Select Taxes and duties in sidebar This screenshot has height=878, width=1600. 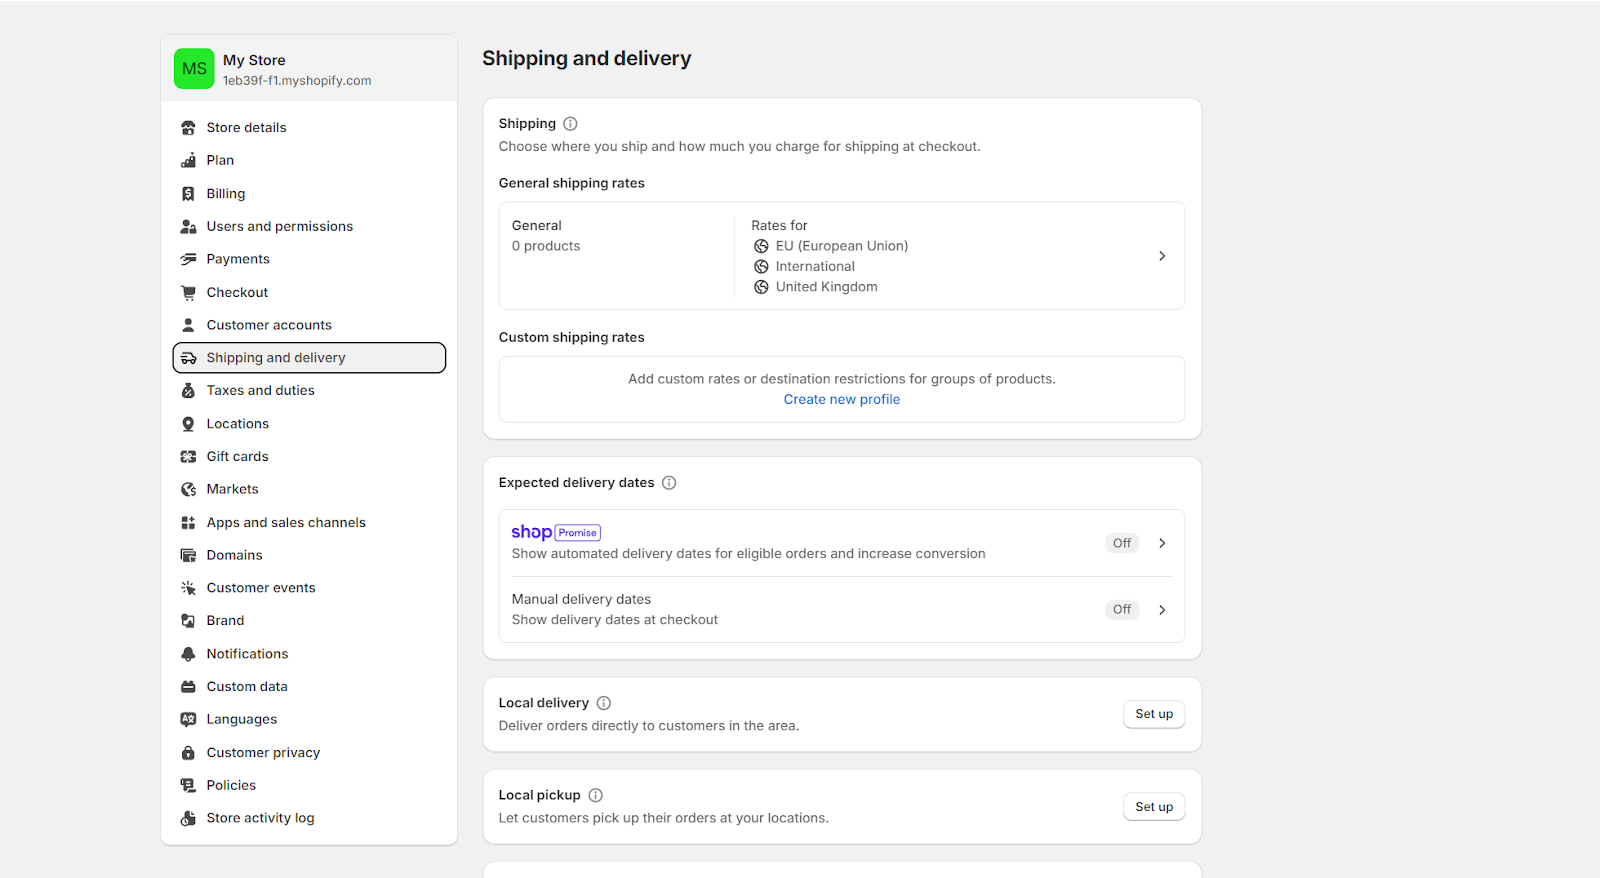[309, 391]
